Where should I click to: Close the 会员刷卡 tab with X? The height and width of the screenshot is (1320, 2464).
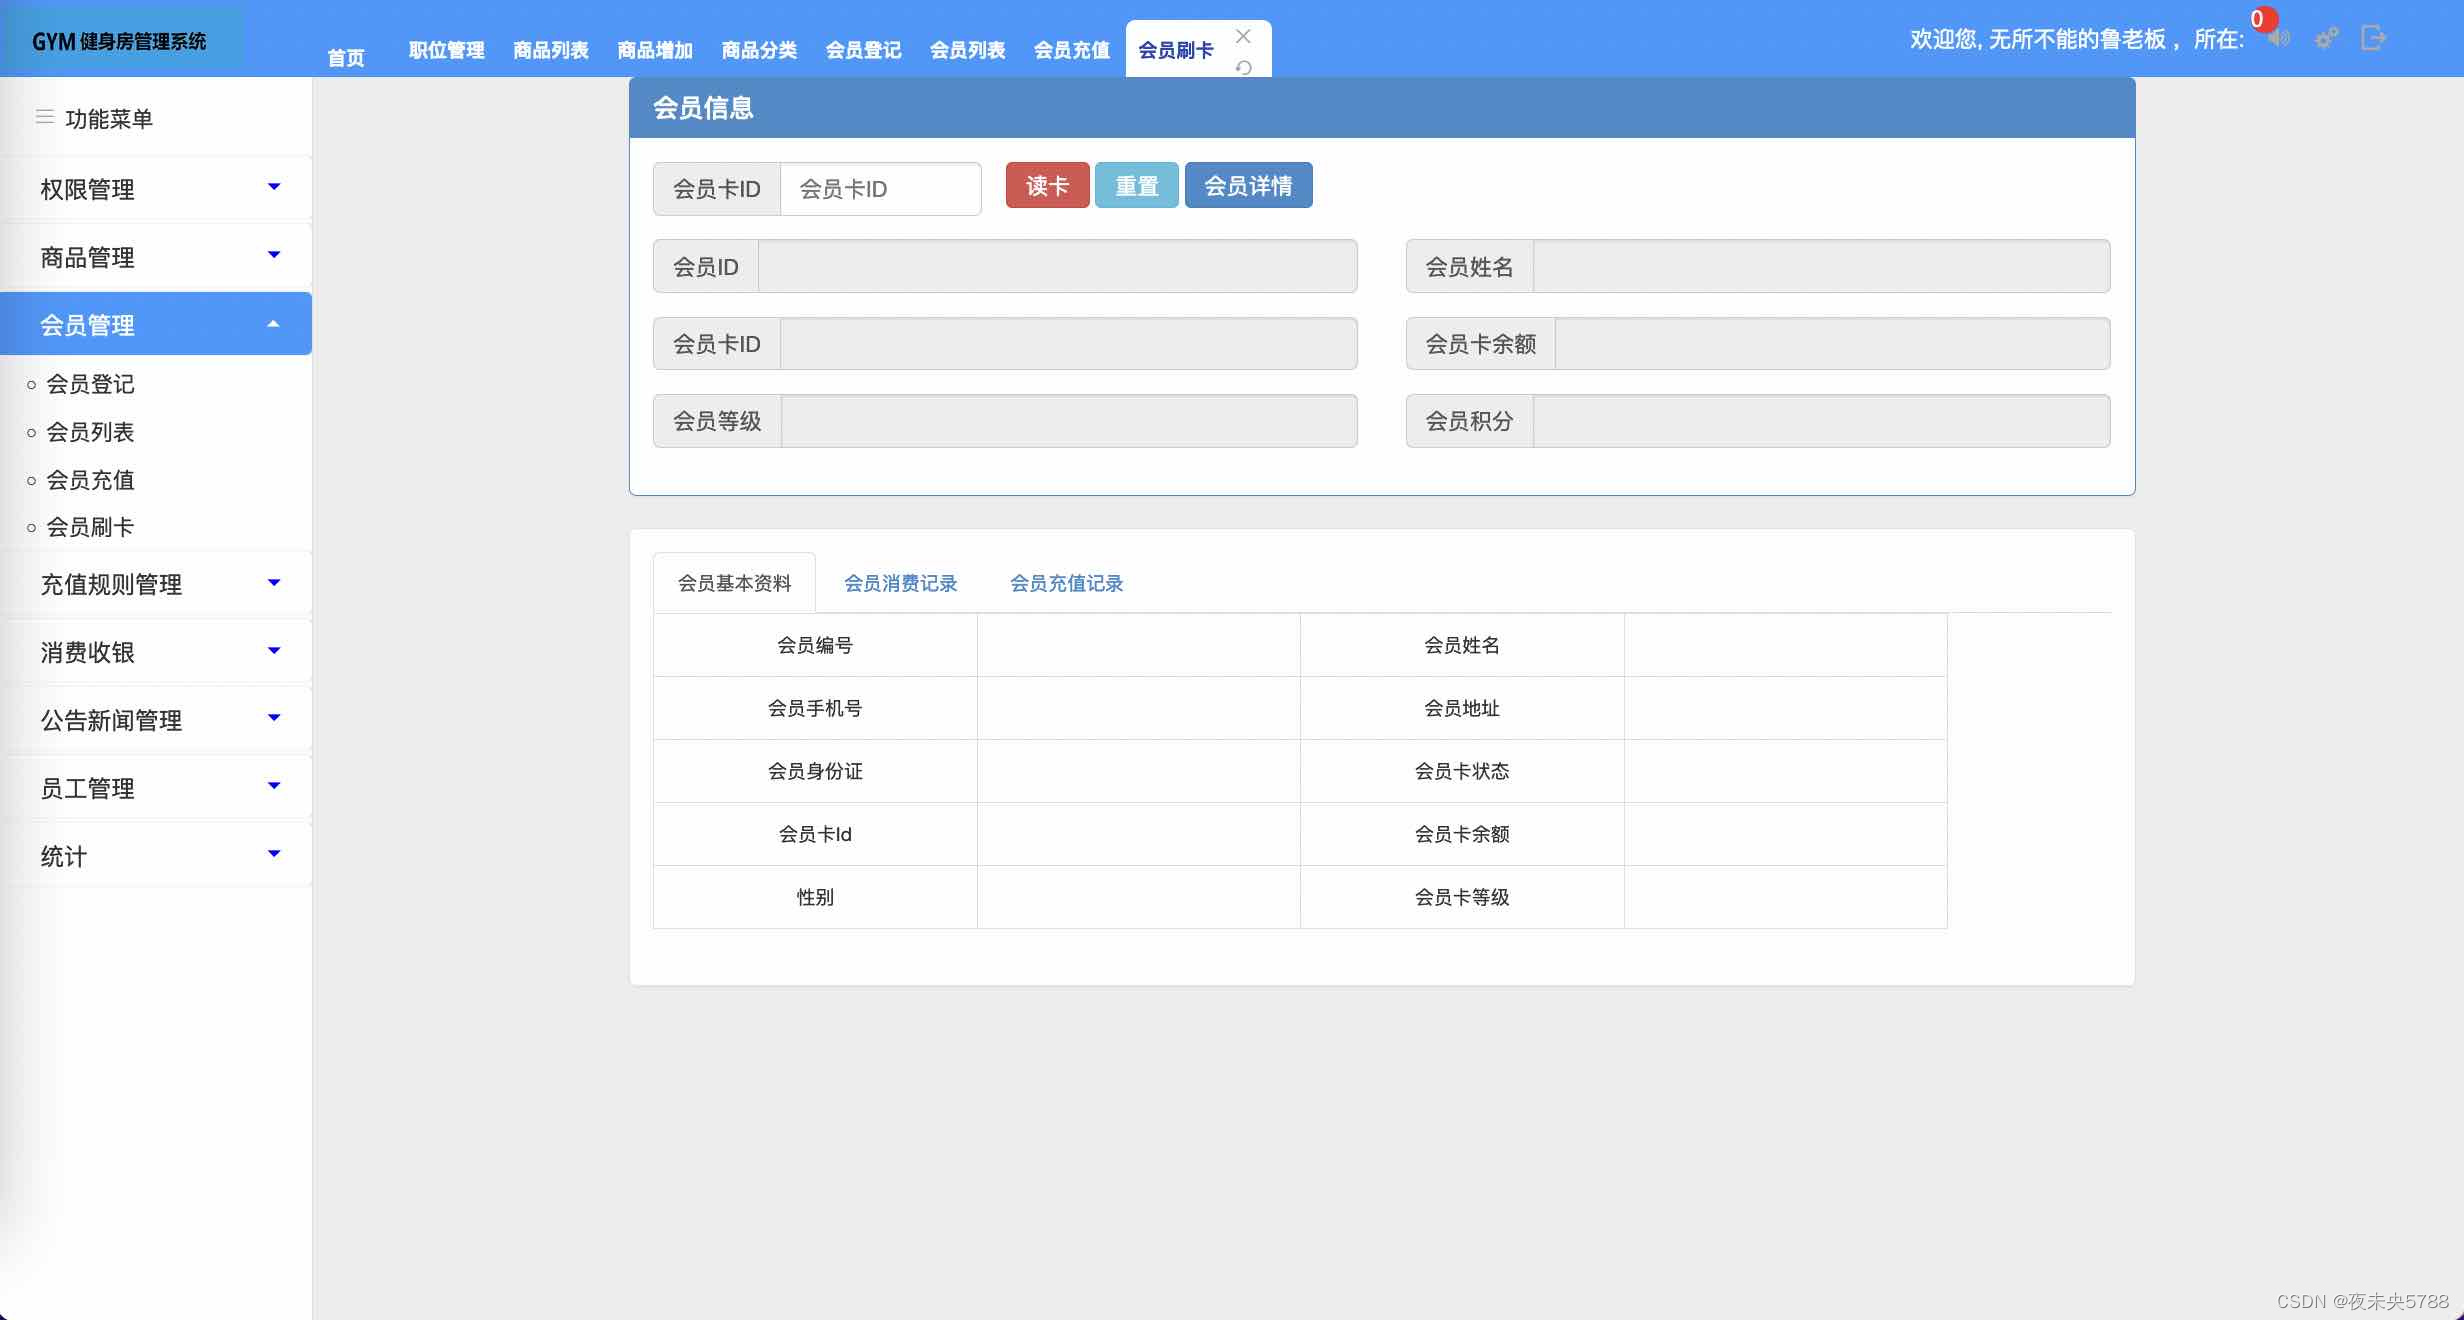(x=1243, y=36)
